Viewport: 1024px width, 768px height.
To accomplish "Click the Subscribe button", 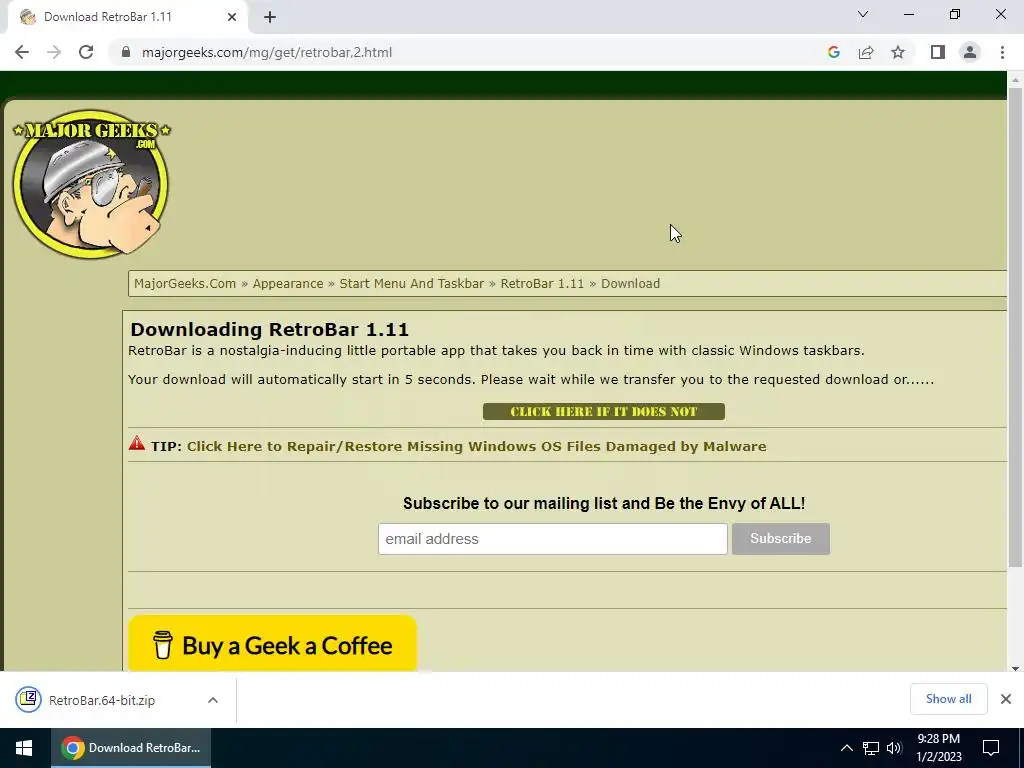I will click(x=780, y=539).
